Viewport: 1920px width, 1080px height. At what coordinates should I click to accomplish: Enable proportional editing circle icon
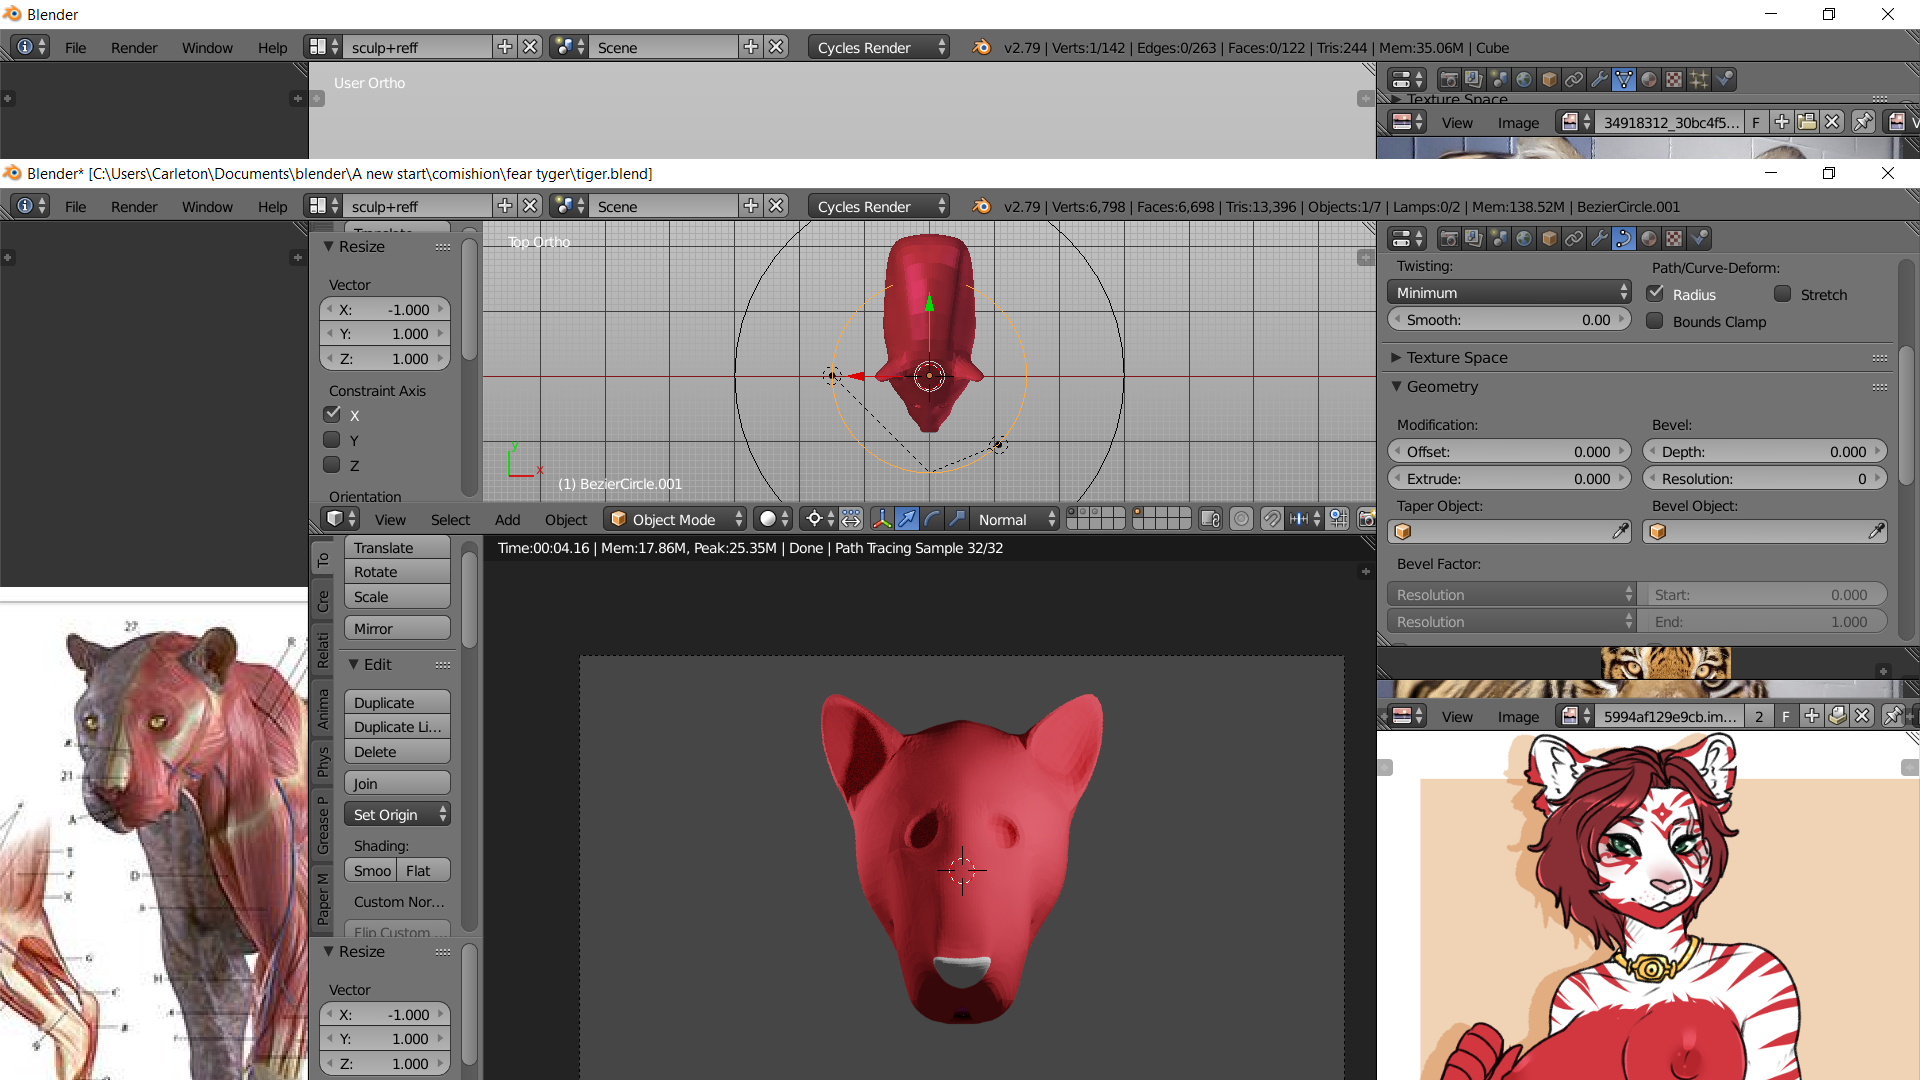(1241, 519)
